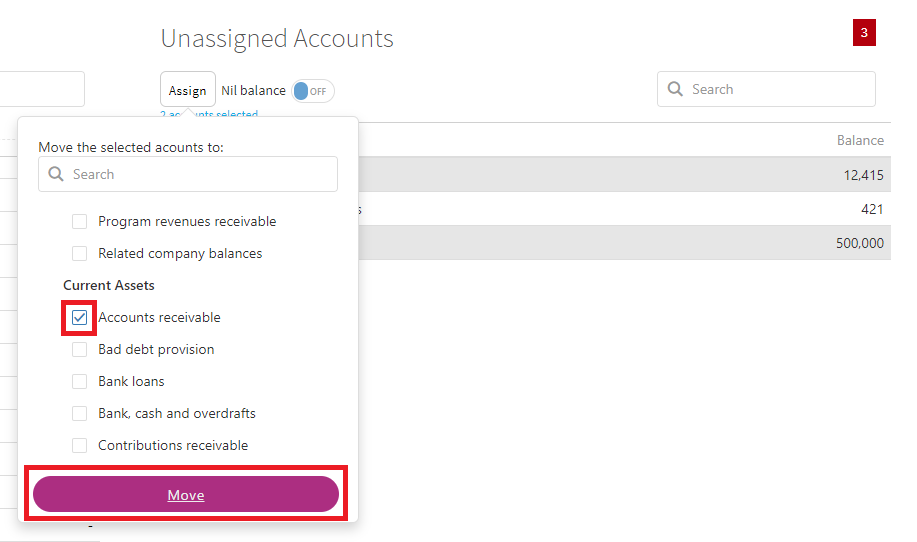Toggle the Nil balance switch
Image resolution: width=917 pixels, height=542 pixels.
pos(313,91)
